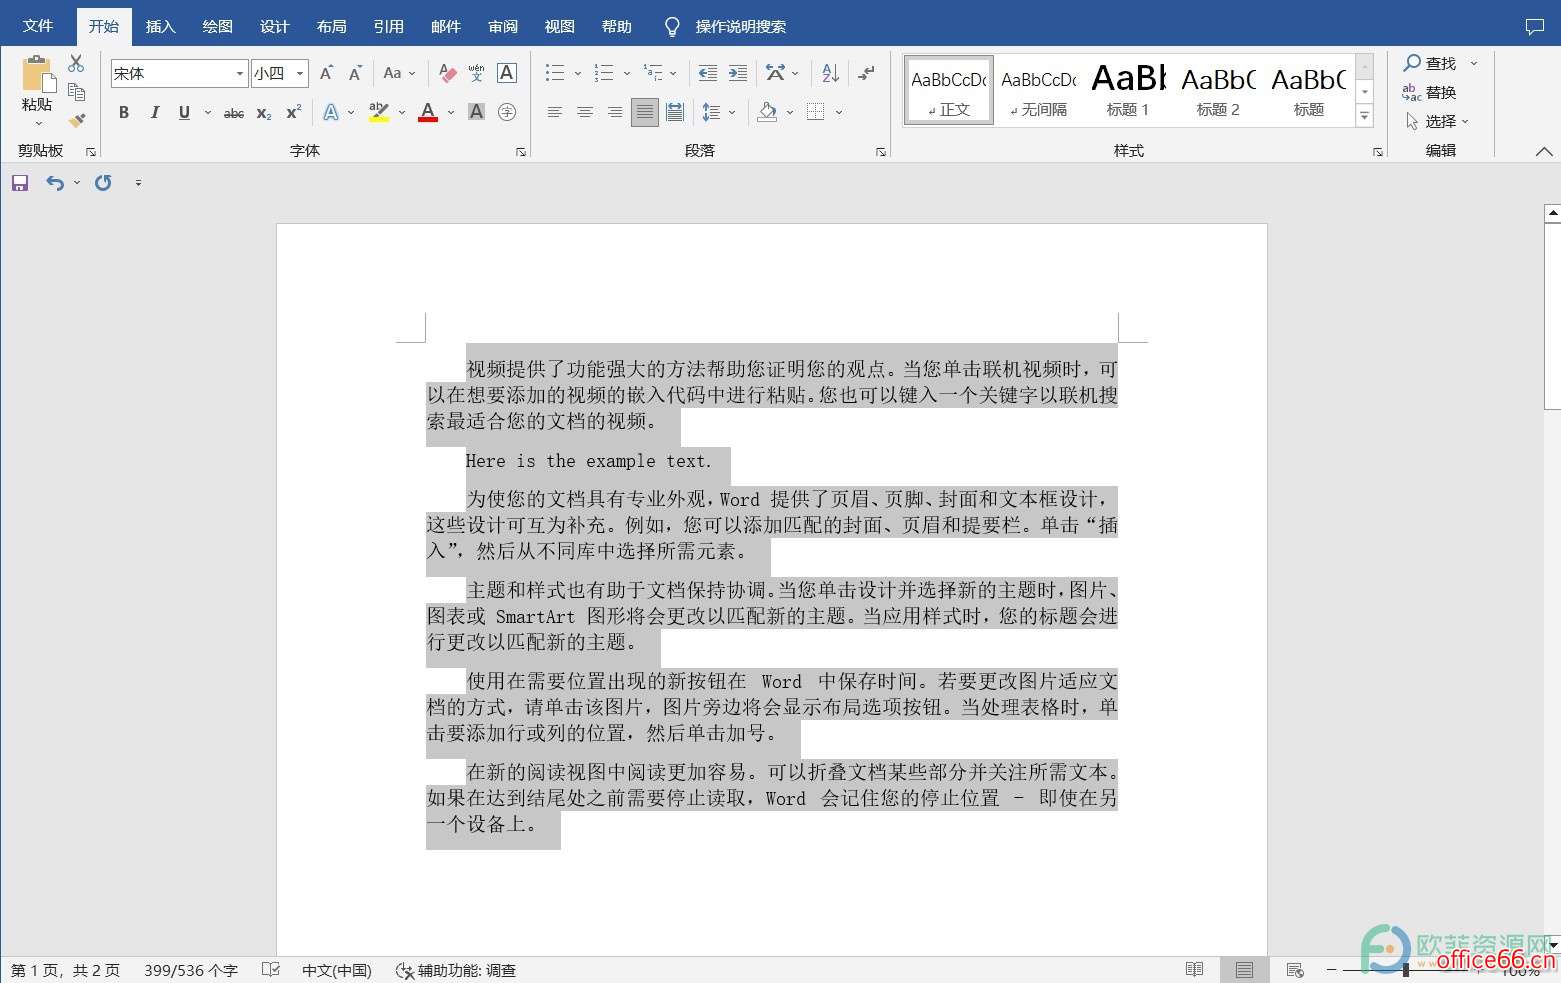
Task: Align text to the left
Action: pos(555,112)
